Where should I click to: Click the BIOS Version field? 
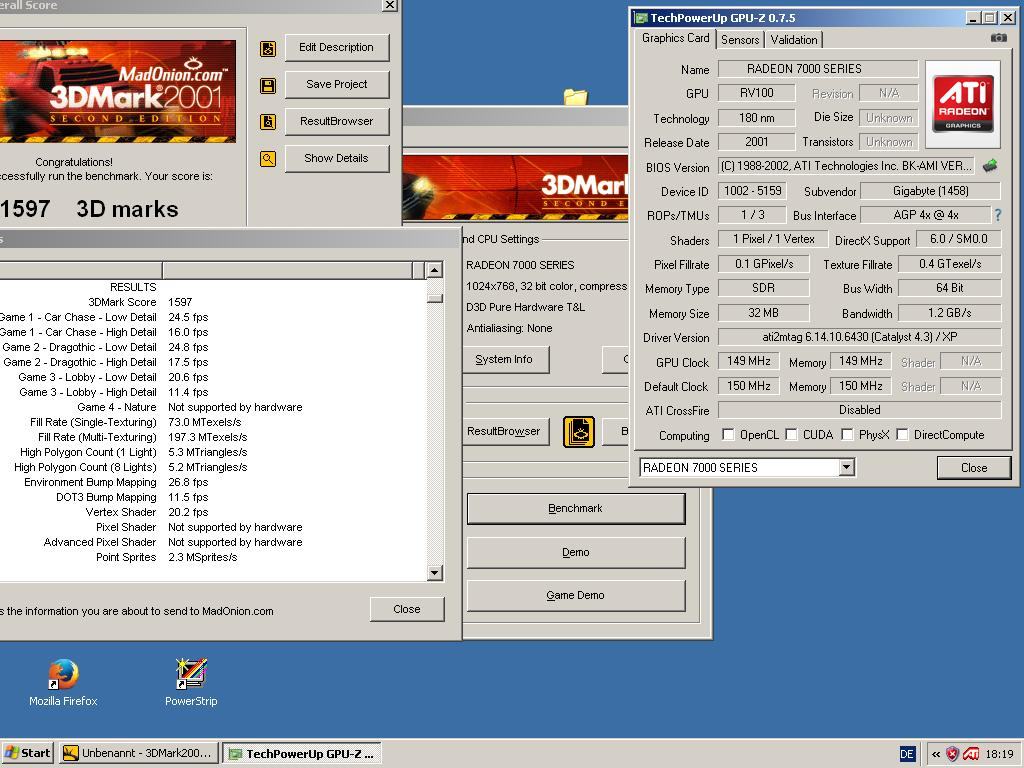[x=847, y=166]
